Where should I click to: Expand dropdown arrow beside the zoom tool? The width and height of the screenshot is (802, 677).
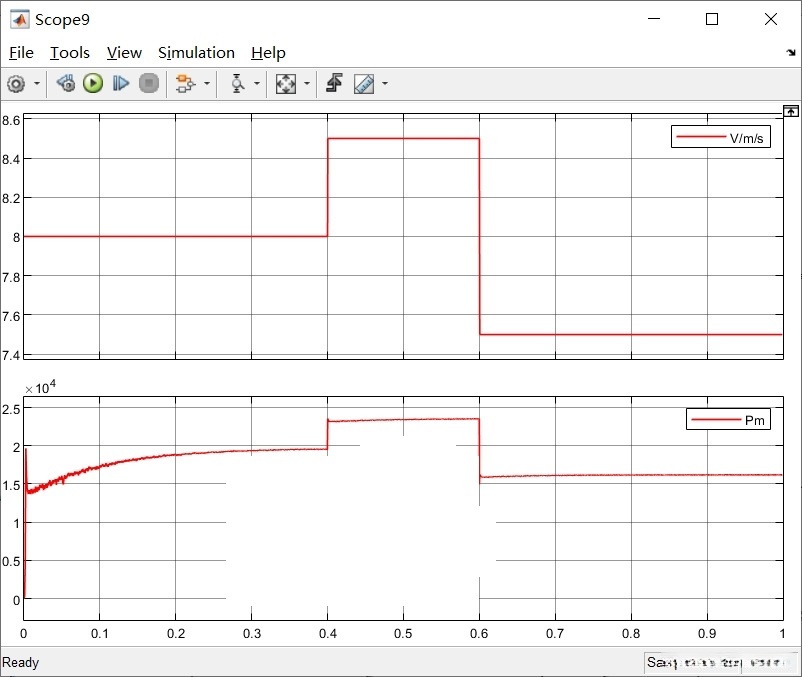pyautogui.click(x=257, y=84)
